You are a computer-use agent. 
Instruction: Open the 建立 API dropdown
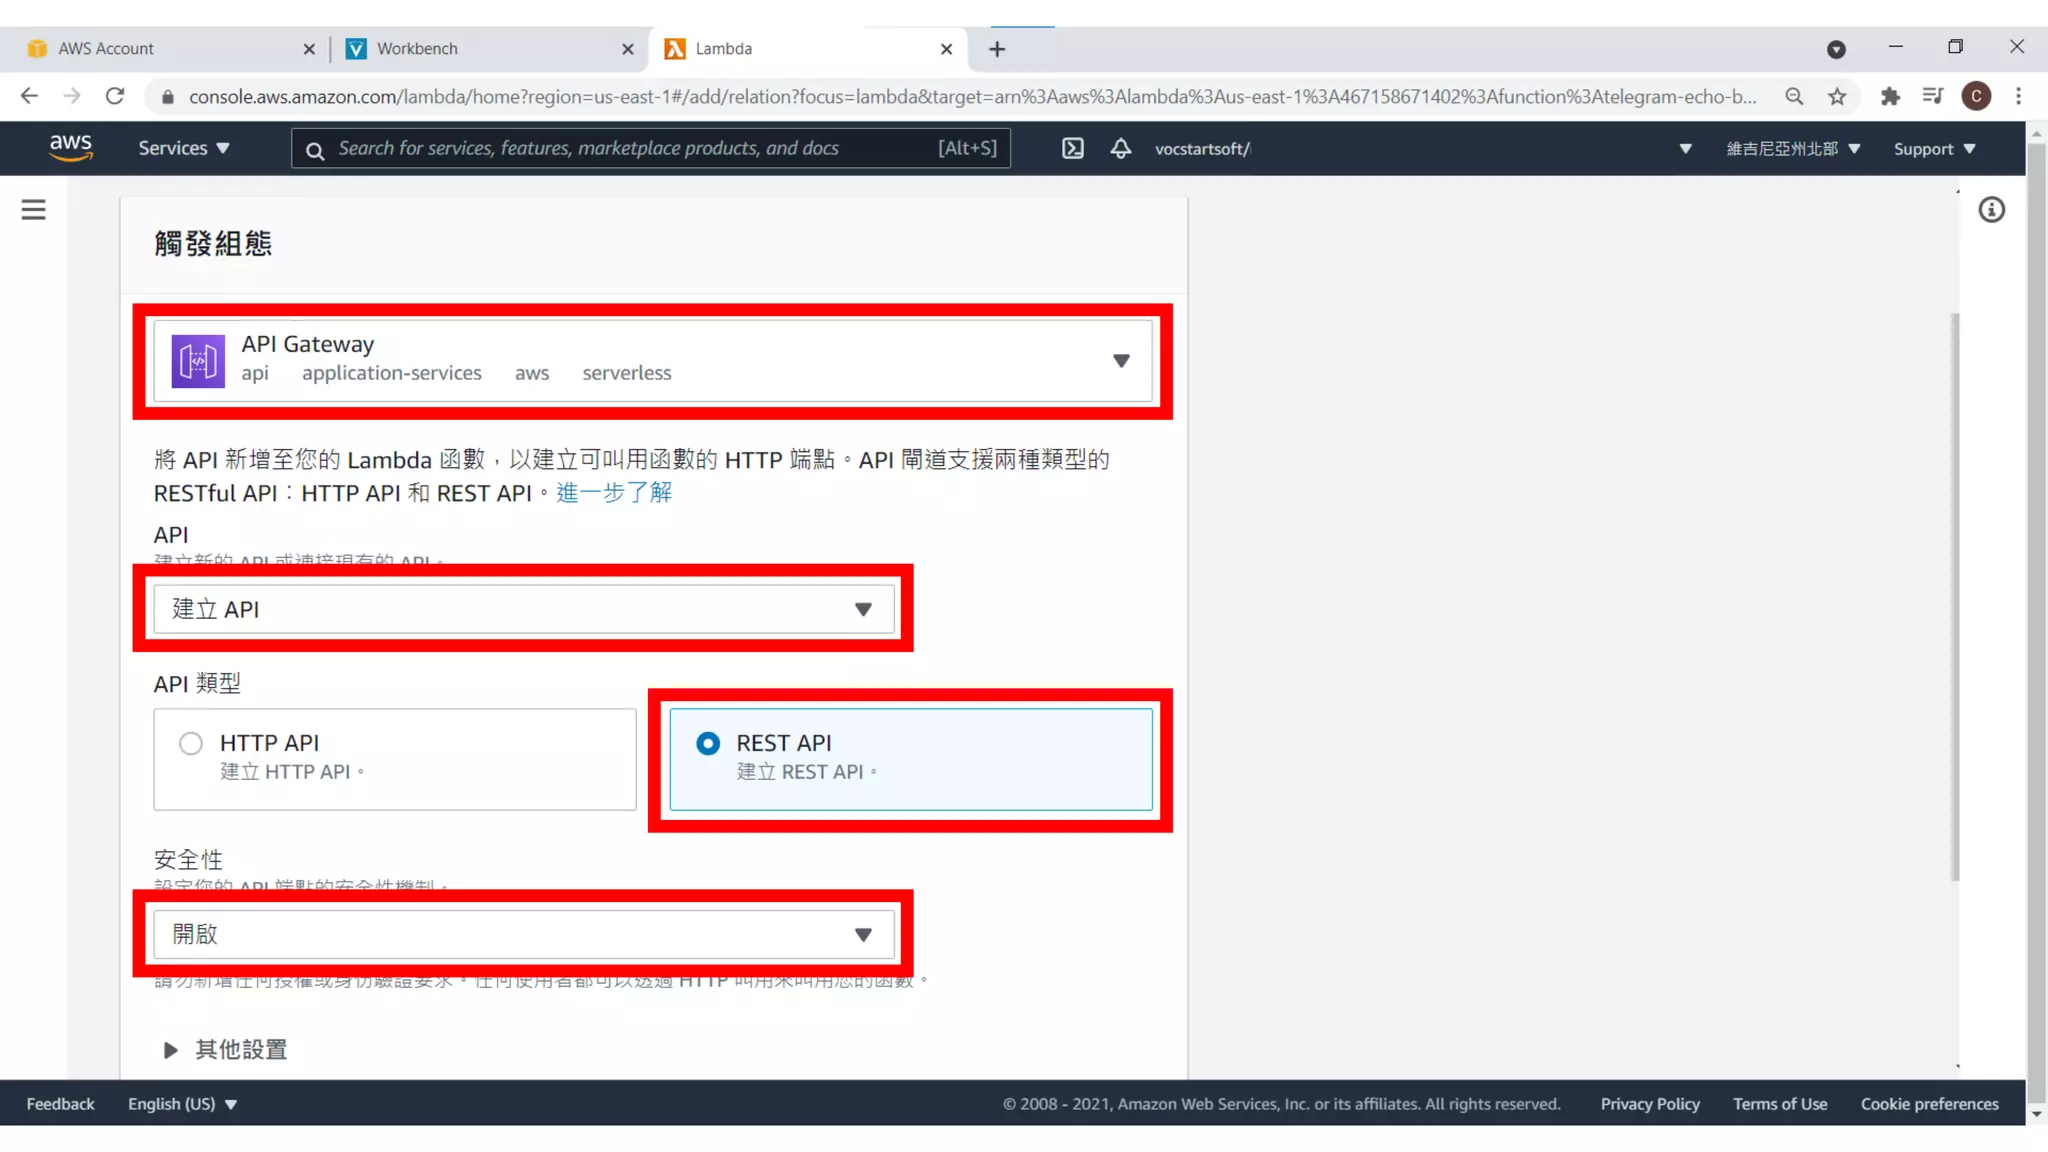(523, 609)
